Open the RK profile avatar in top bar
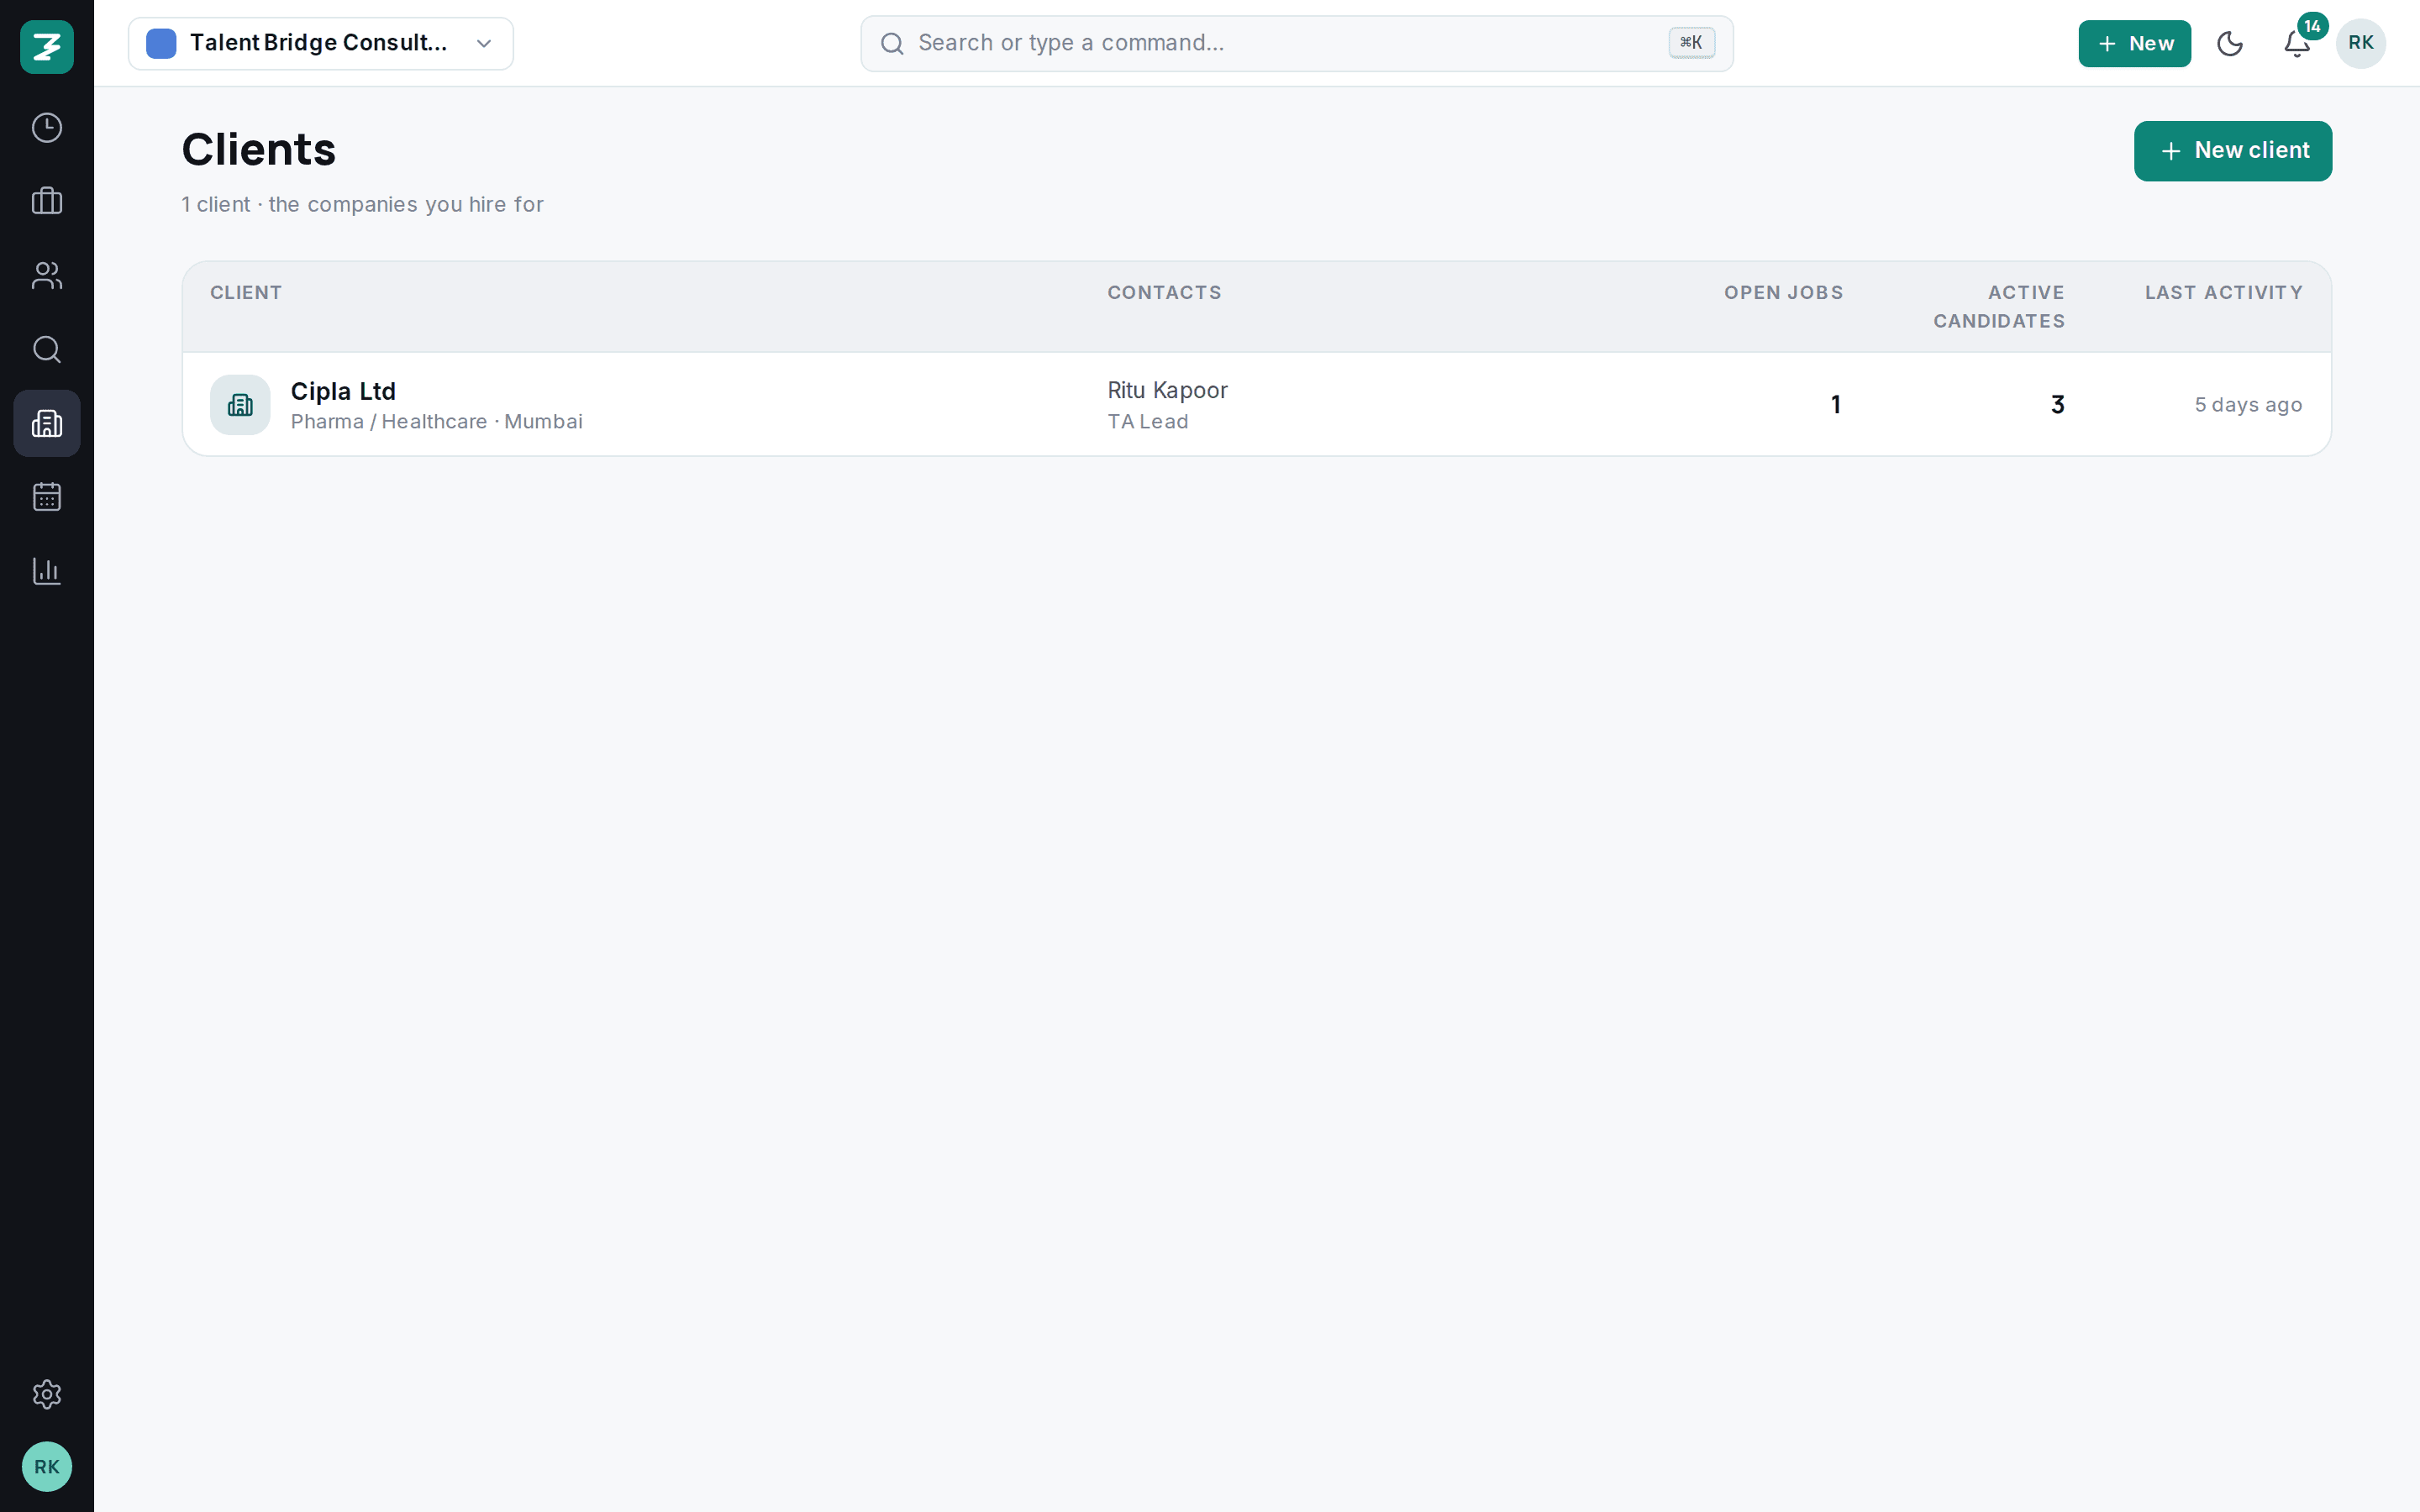The height and width of the screenshot is (1512, 2420). (2361, 43)
